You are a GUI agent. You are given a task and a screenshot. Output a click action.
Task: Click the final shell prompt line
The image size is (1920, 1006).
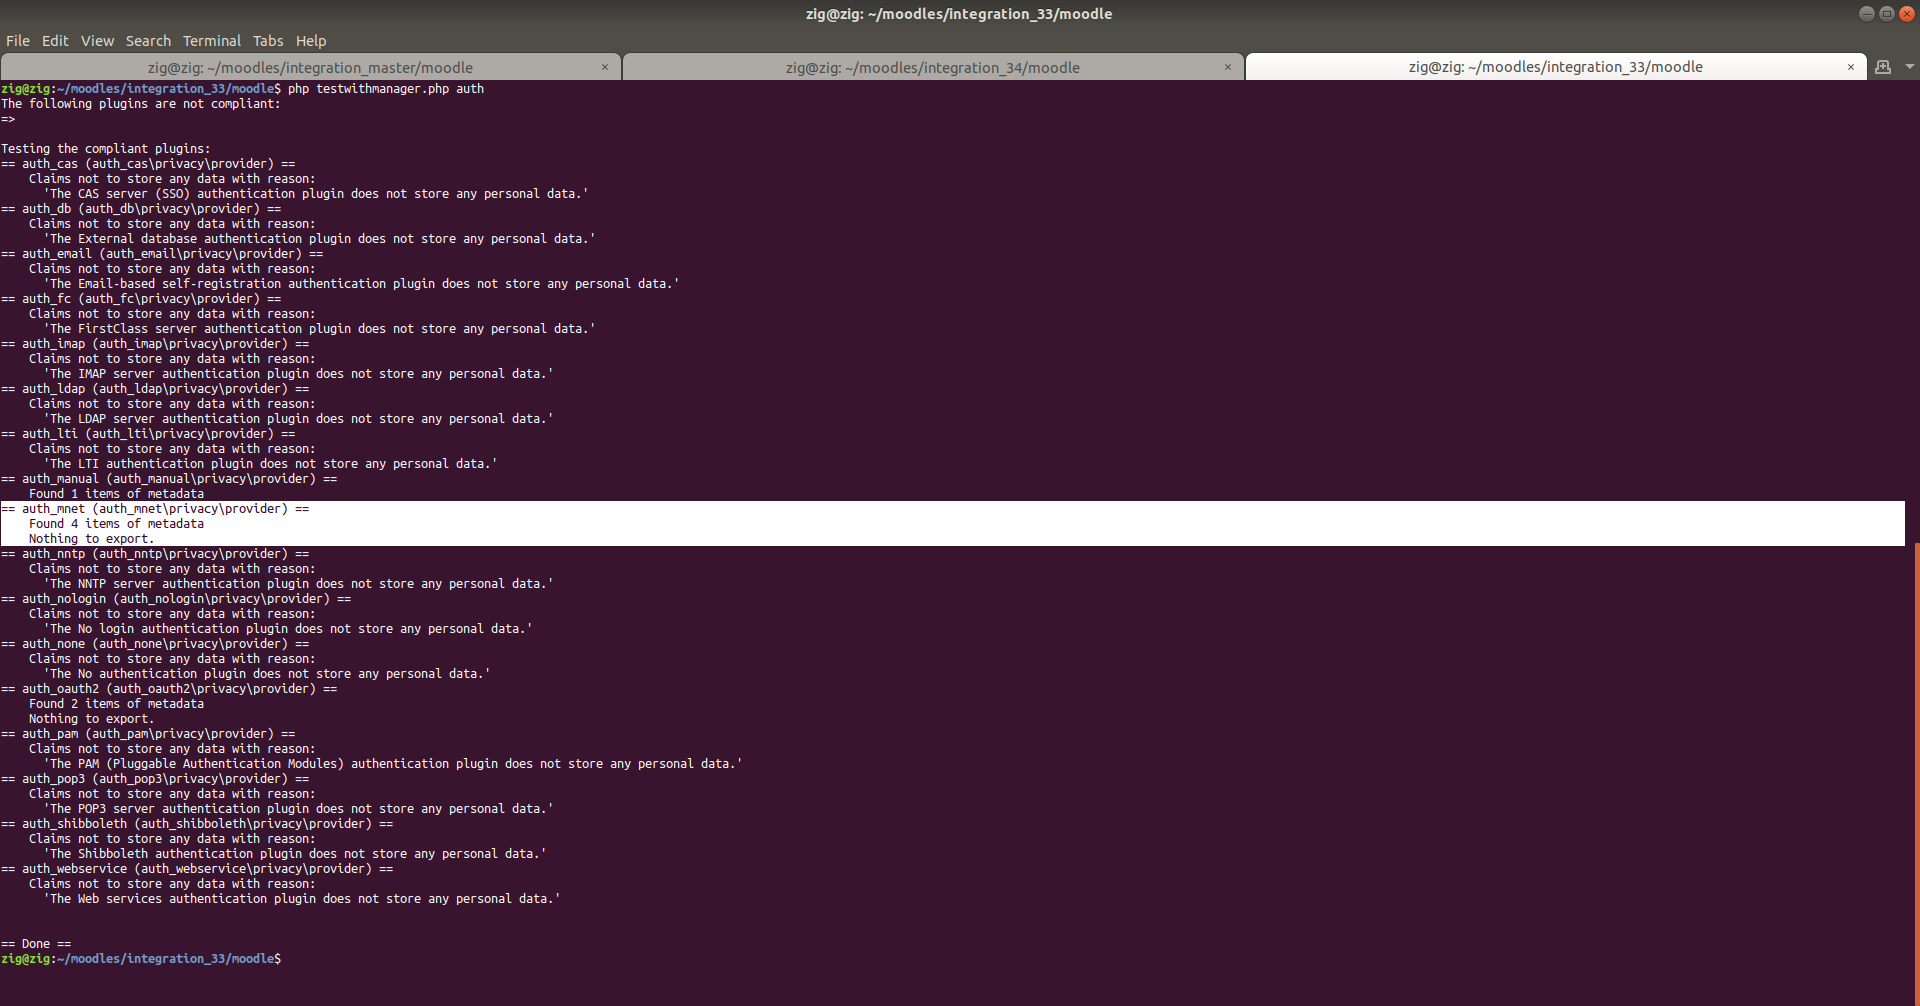[x=141, y=959]
